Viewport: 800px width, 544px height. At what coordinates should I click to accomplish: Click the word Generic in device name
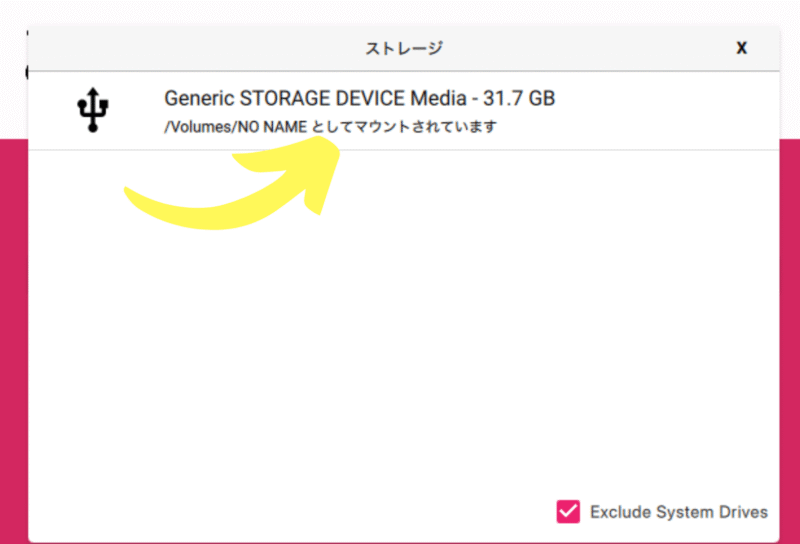click(x=199, y=98)
